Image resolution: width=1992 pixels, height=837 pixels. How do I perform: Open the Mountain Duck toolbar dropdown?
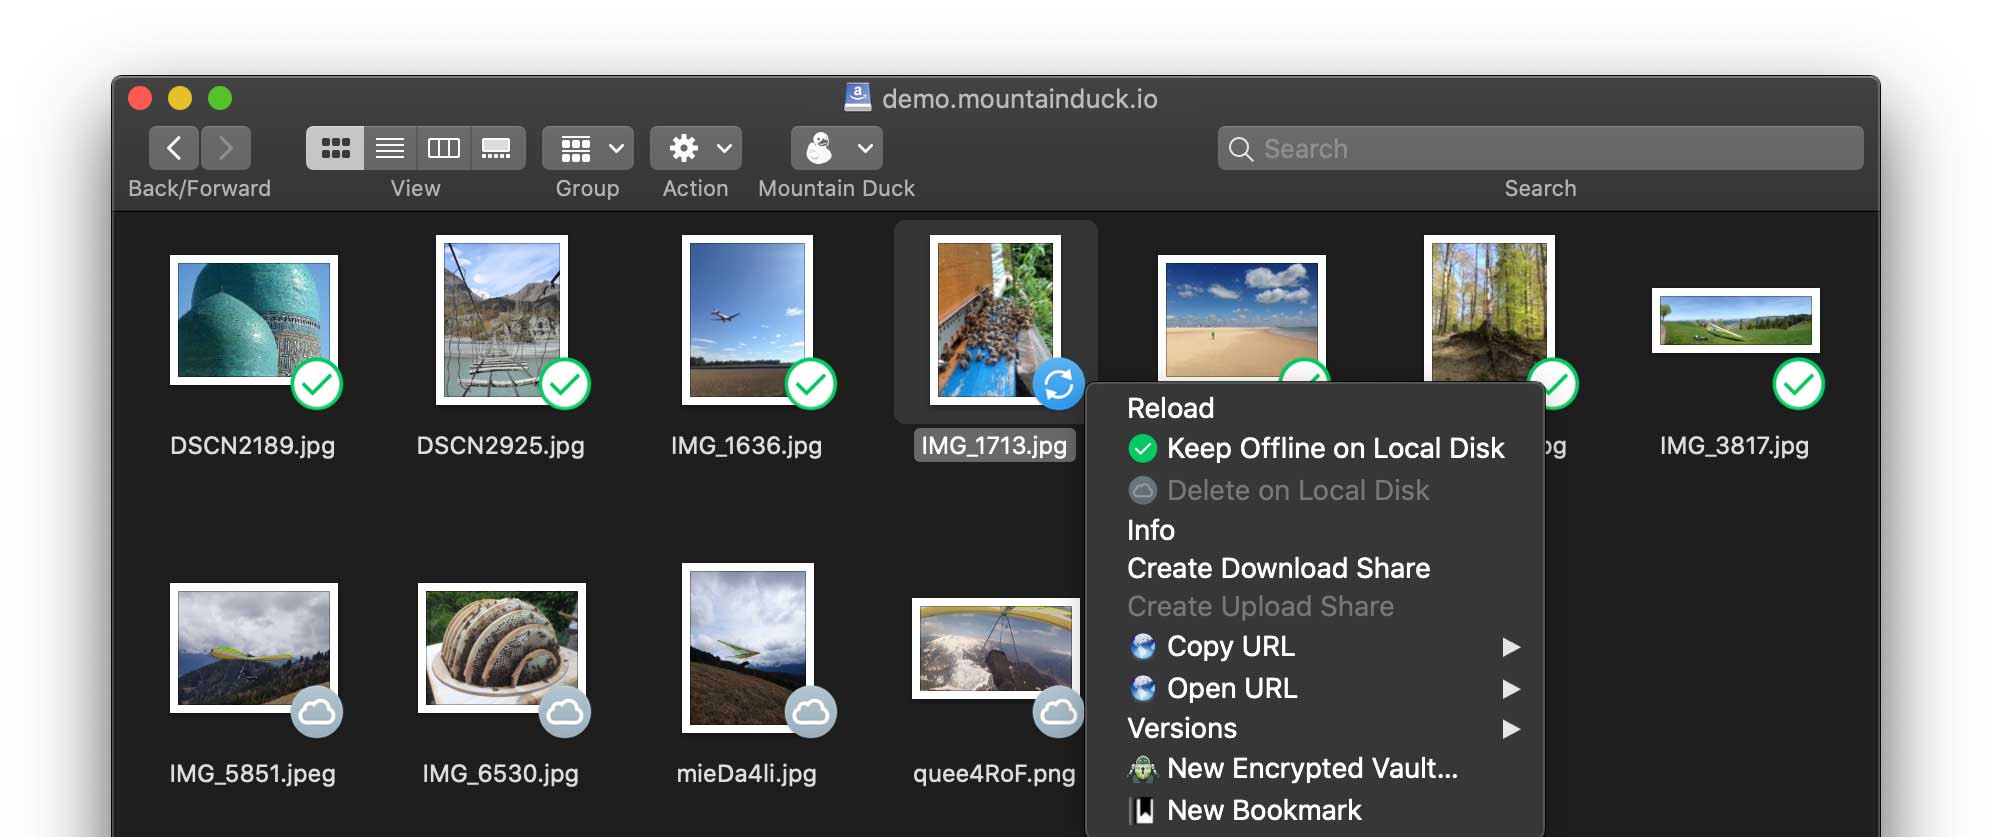point(836,149)
